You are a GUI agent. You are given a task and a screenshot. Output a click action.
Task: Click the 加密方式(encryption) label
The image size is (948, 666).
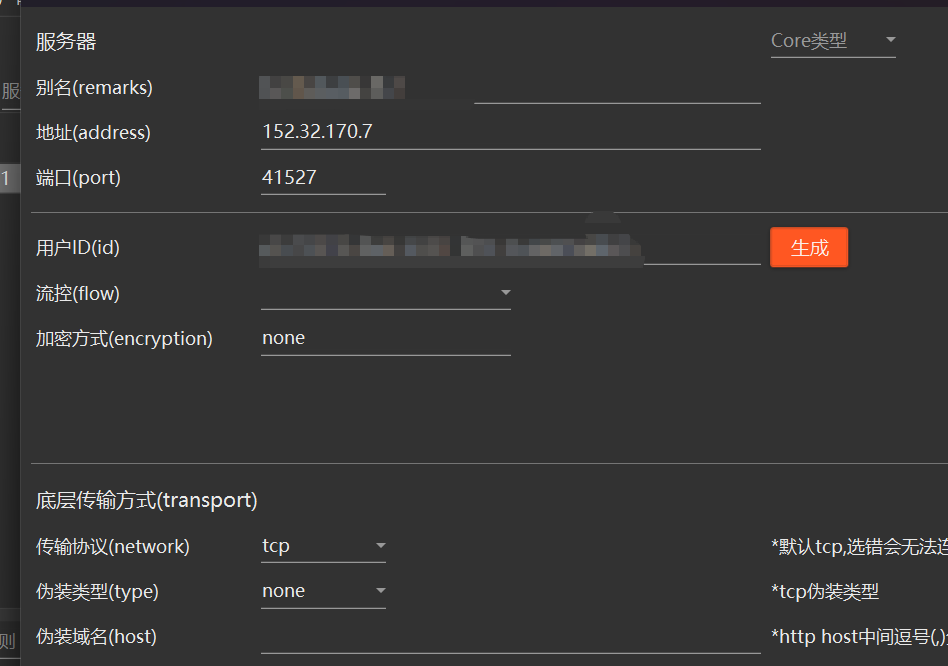(124, 338)
